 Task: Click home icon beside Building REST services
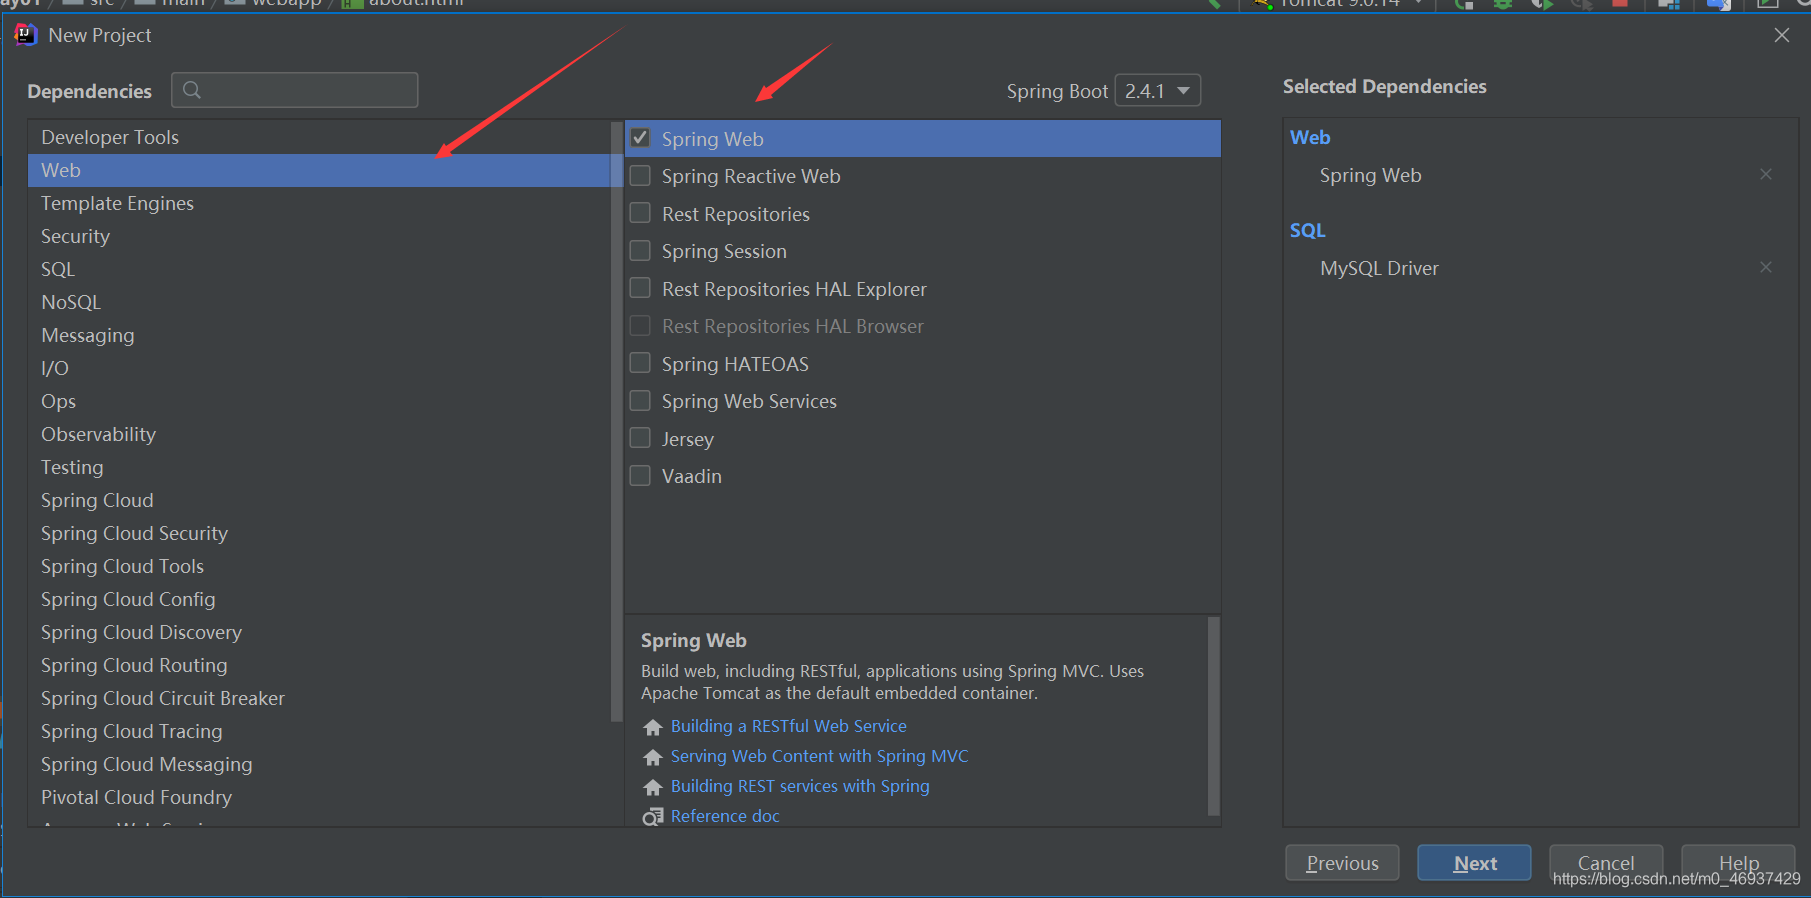point(653,787)
